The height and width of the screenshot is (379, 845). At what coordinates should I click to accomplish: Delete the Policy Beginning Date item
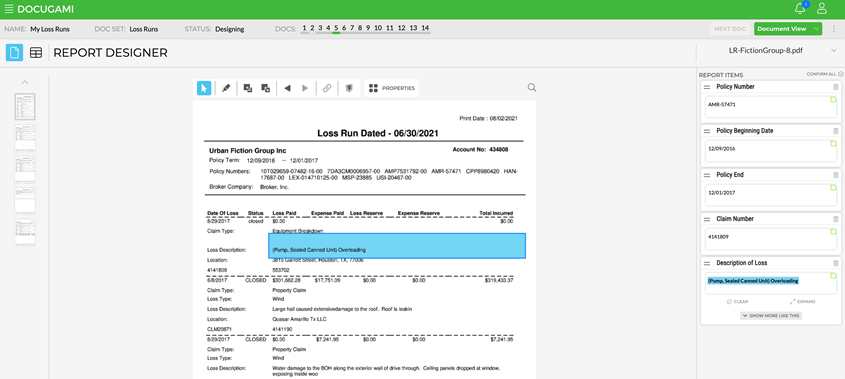(x=836, y=131)
